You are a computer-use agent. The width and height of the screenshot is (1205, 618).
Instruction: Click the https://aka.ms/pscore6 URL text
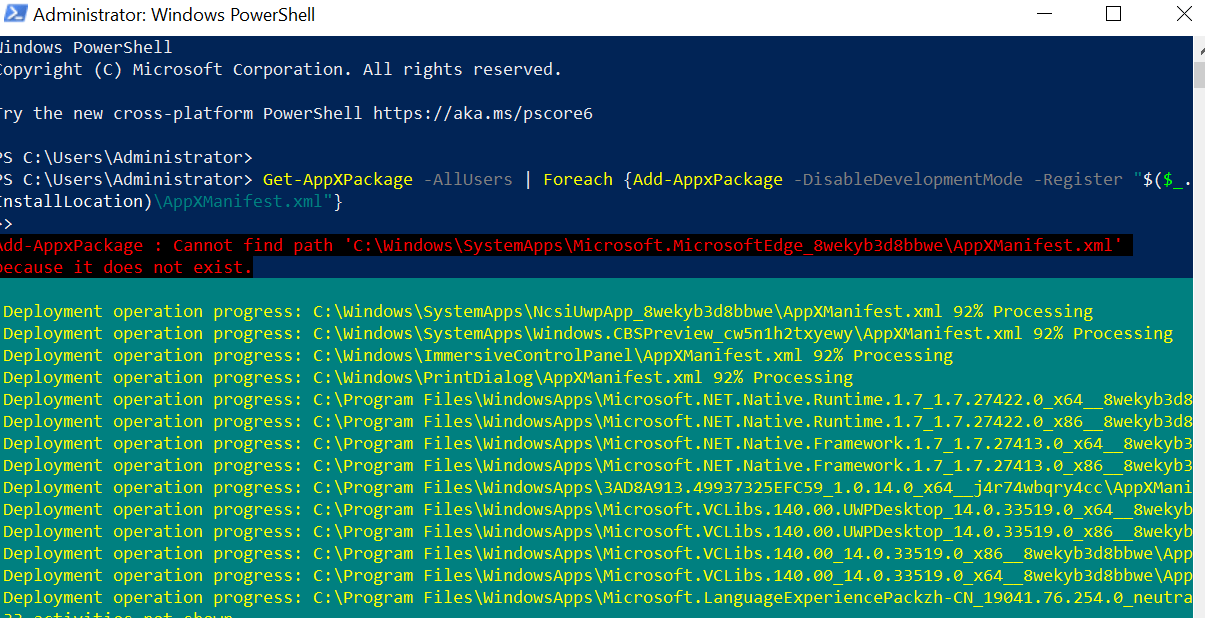[483, 113]
